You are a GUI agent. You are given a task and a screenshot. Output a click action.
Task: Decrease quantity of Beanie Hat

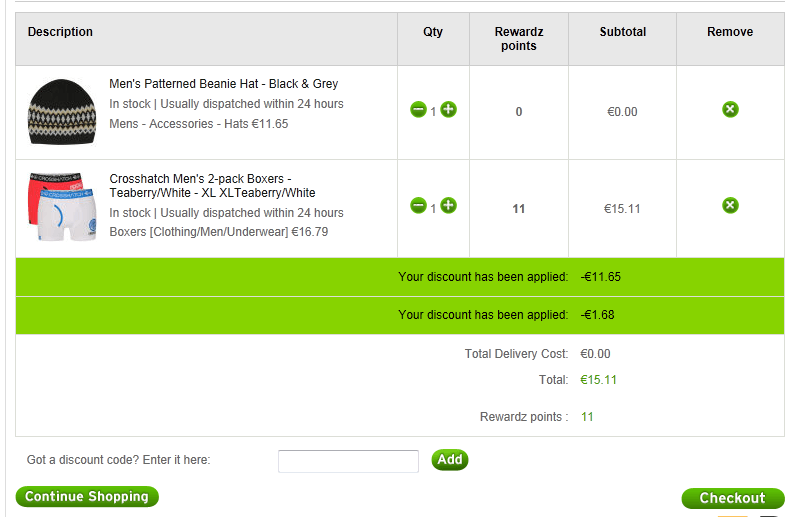point(418,109)
